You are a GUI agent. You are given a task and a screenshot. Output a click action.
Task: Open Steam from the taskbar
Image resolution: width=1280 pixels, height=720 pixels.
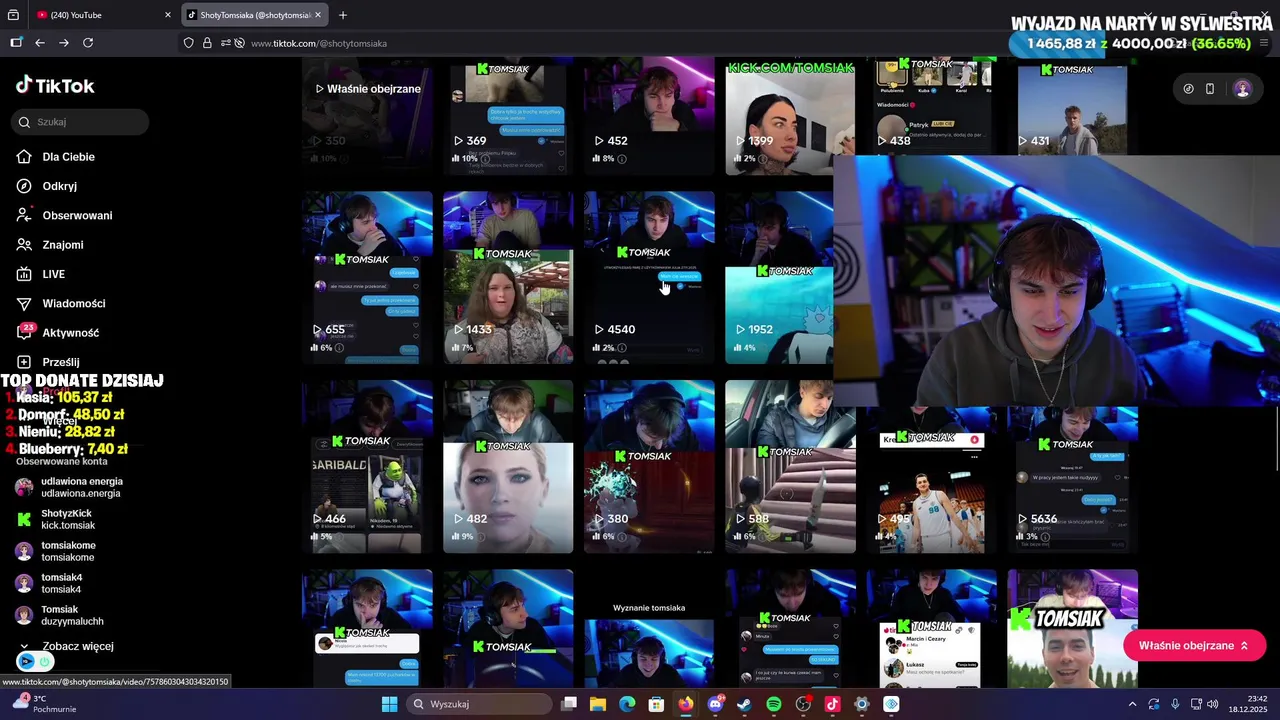(x=744, y=704)
